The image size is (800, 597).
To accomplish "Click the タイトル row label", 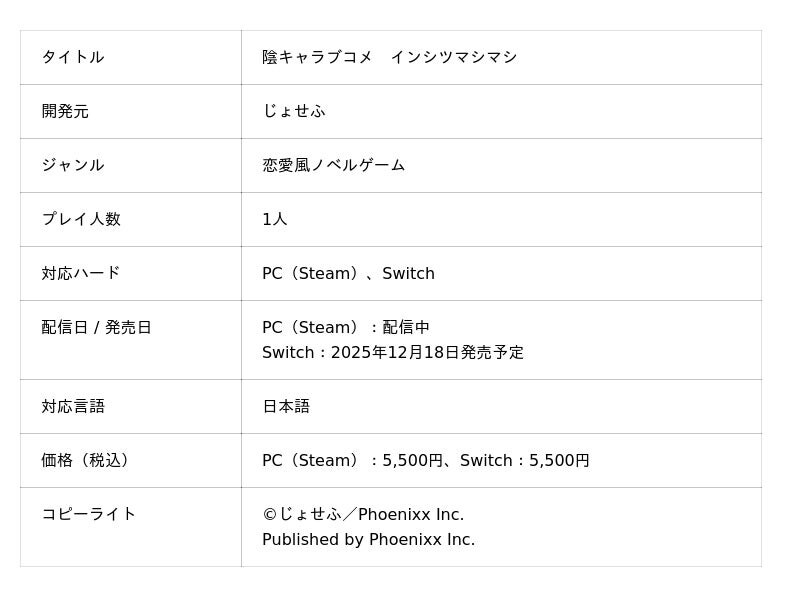I will [73, 57].
